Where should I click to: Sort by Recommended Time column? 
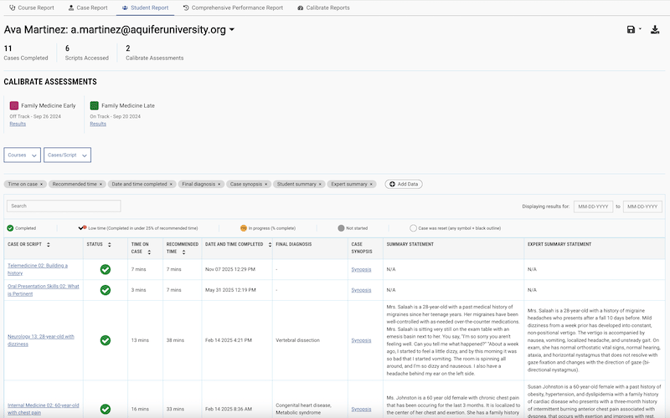point(184,252)
